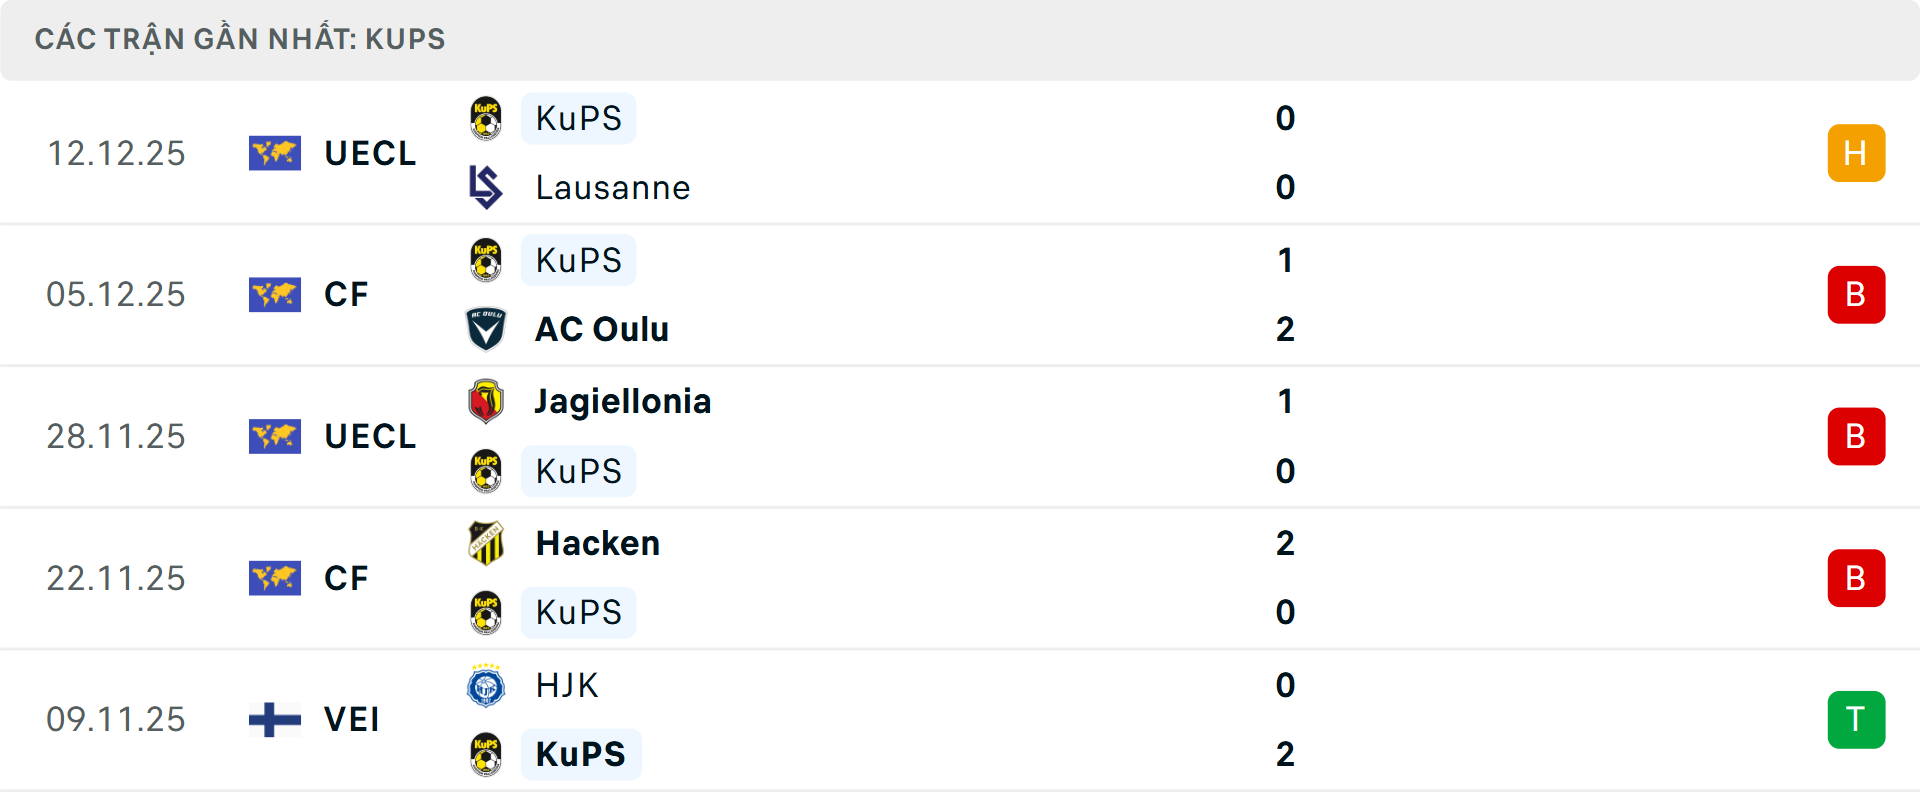Select the Jagiellonia team name
1920x792 pixels.
622,401
